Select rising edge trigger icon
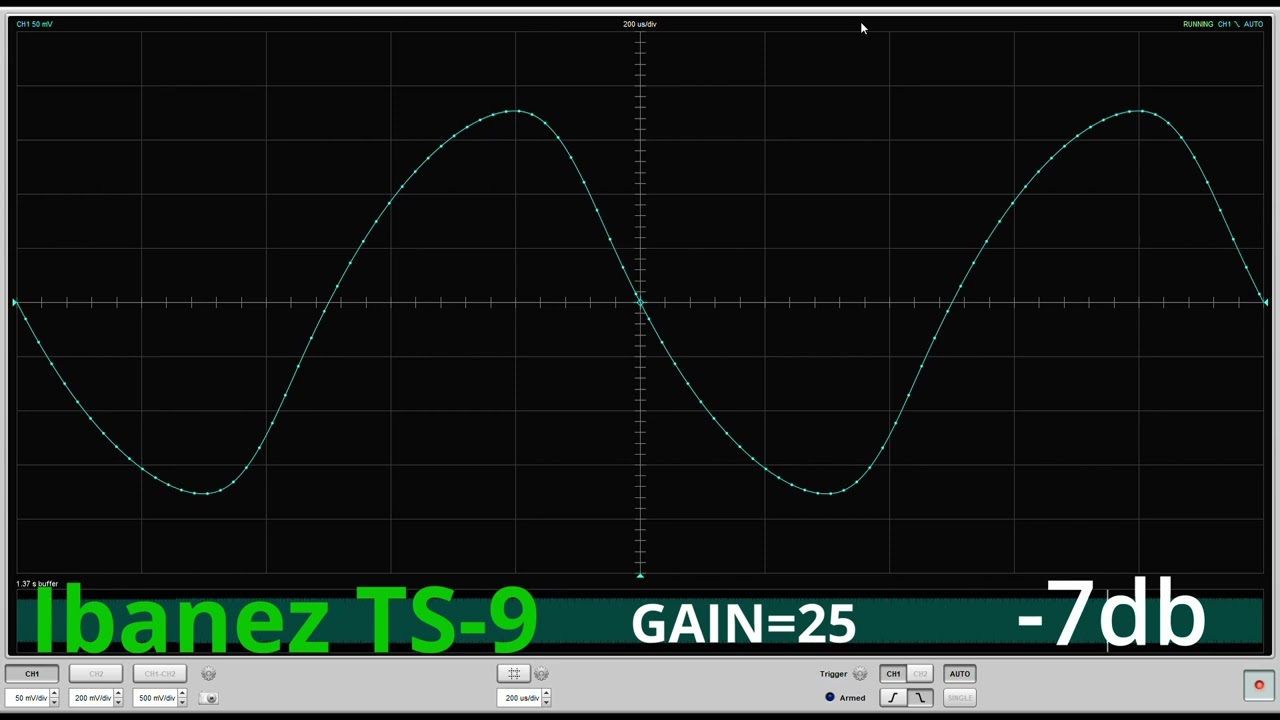Viewport: 1280px width, 720px height. (893, 698)
